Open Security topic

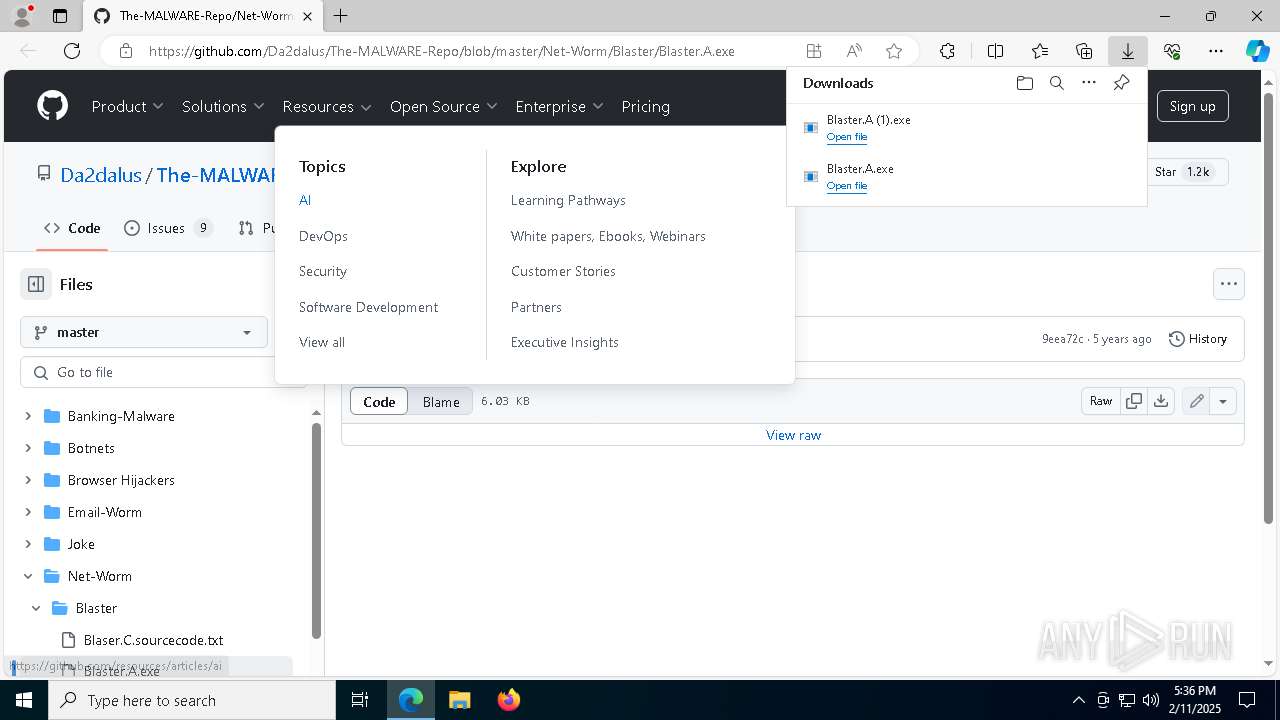pos(323,271)
